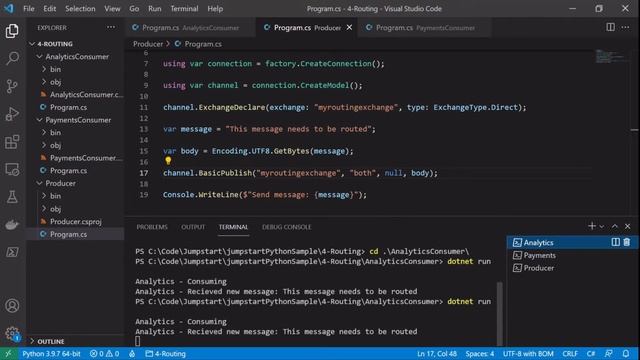Open the Terminal menu

click(184, 9)
